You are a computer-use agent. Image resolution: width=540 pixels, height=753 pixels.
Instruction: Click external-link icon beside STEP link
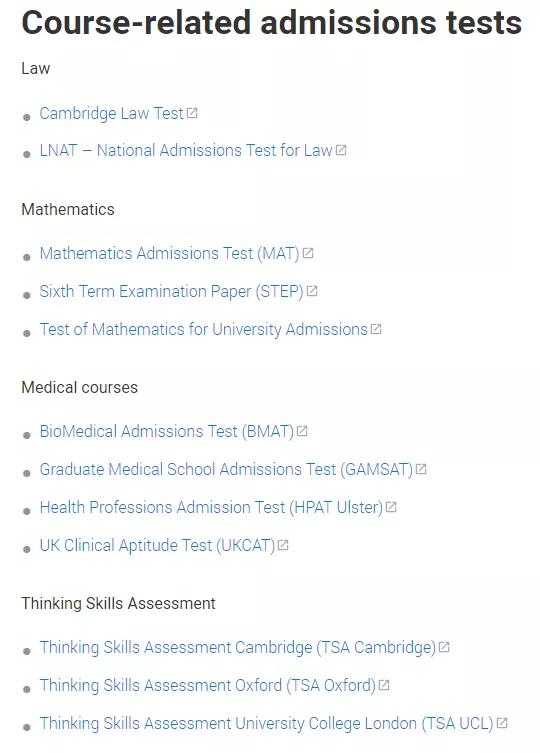click(312, 291)
